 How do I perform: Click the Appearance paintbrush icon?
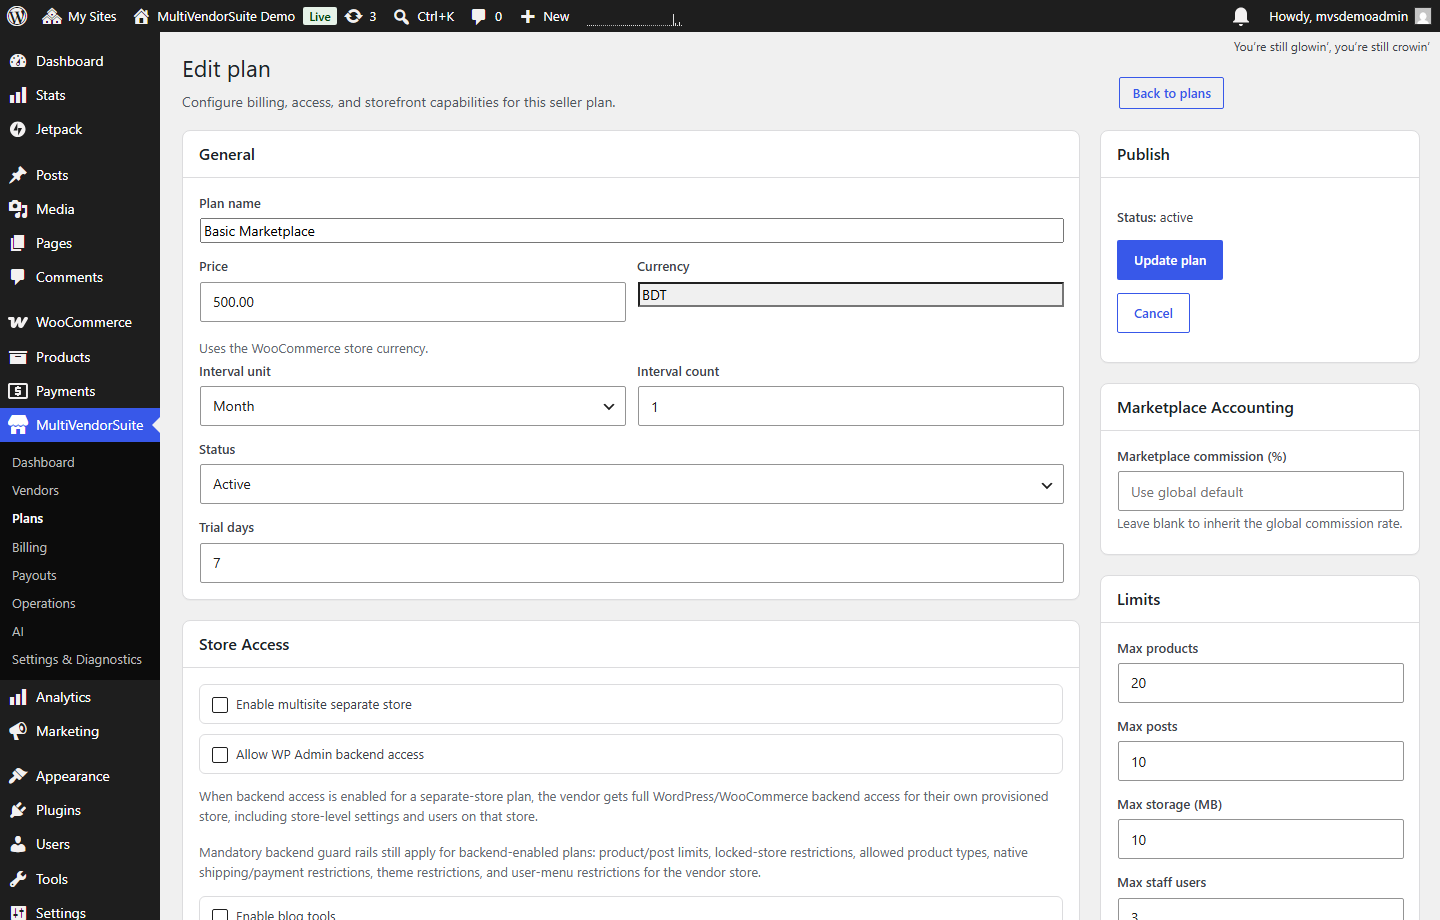tap(18, 776)
